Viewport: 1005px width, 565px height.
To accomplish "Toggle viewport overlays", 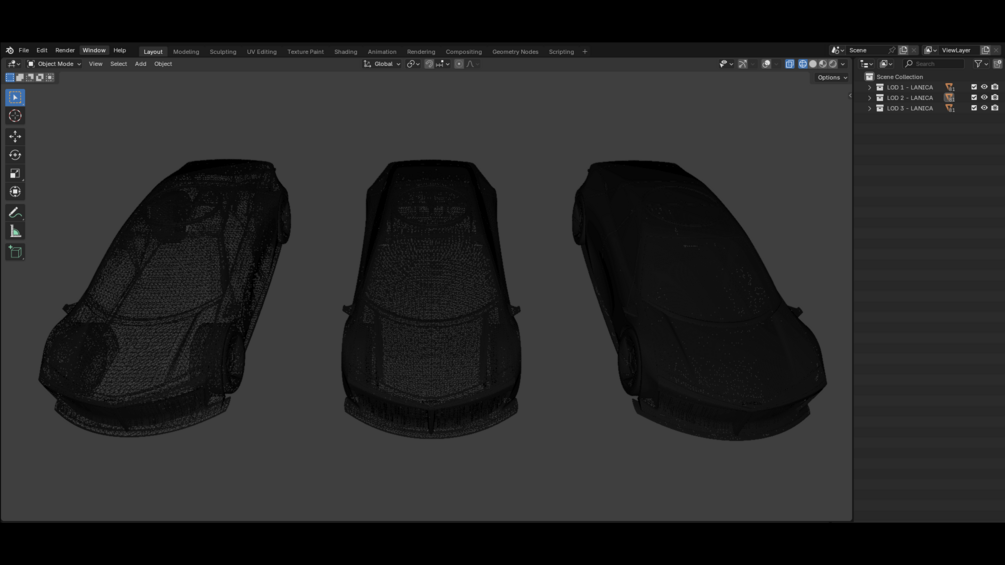I will 766,64.
